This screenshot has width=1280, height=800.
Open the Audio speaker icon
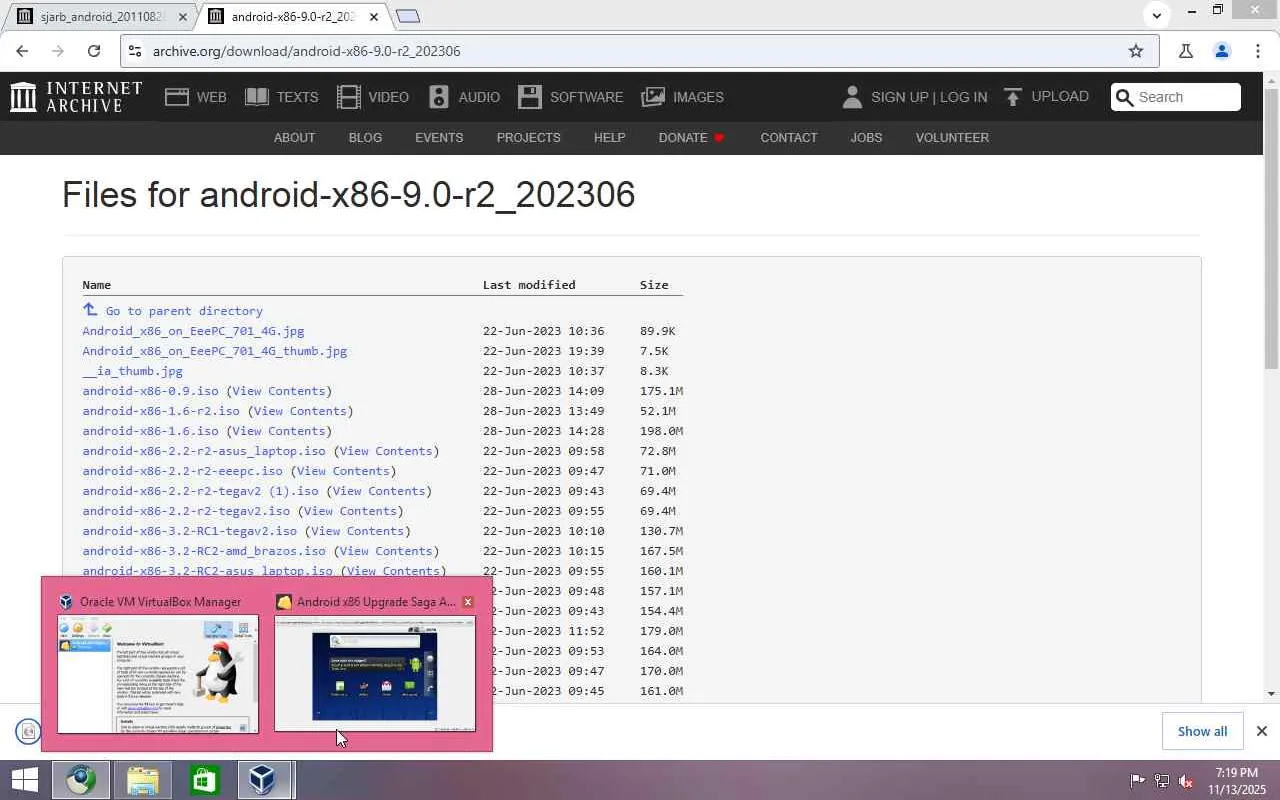[x=439, y=97]
